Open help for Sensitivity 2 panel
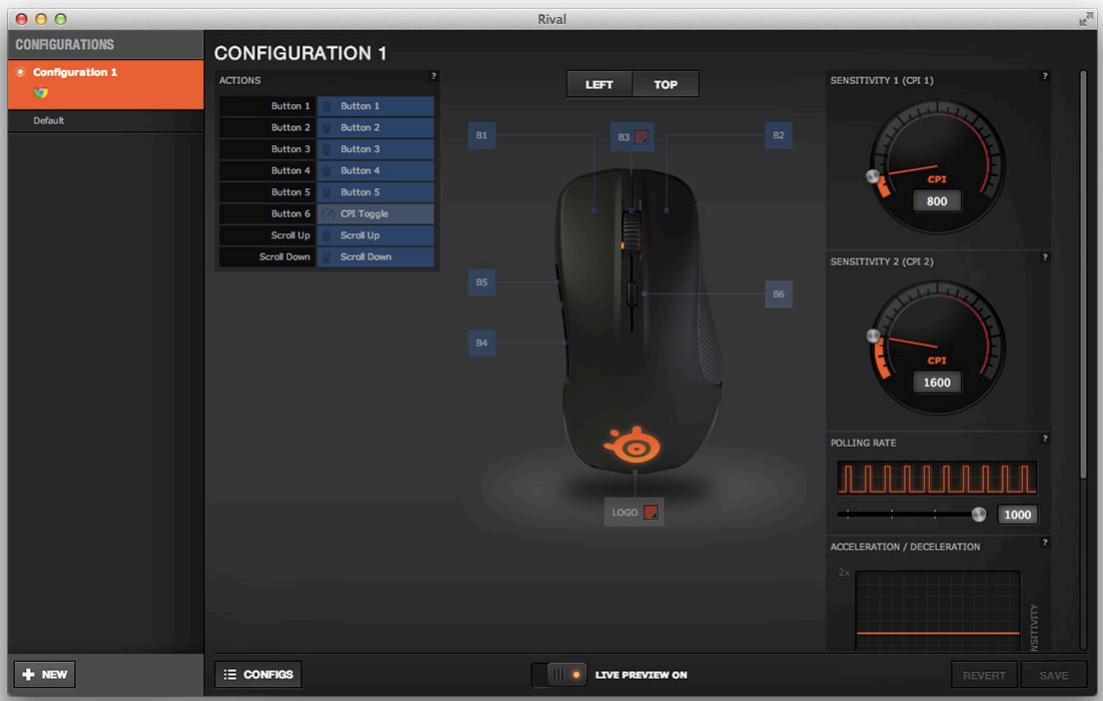 point(1045,257)
